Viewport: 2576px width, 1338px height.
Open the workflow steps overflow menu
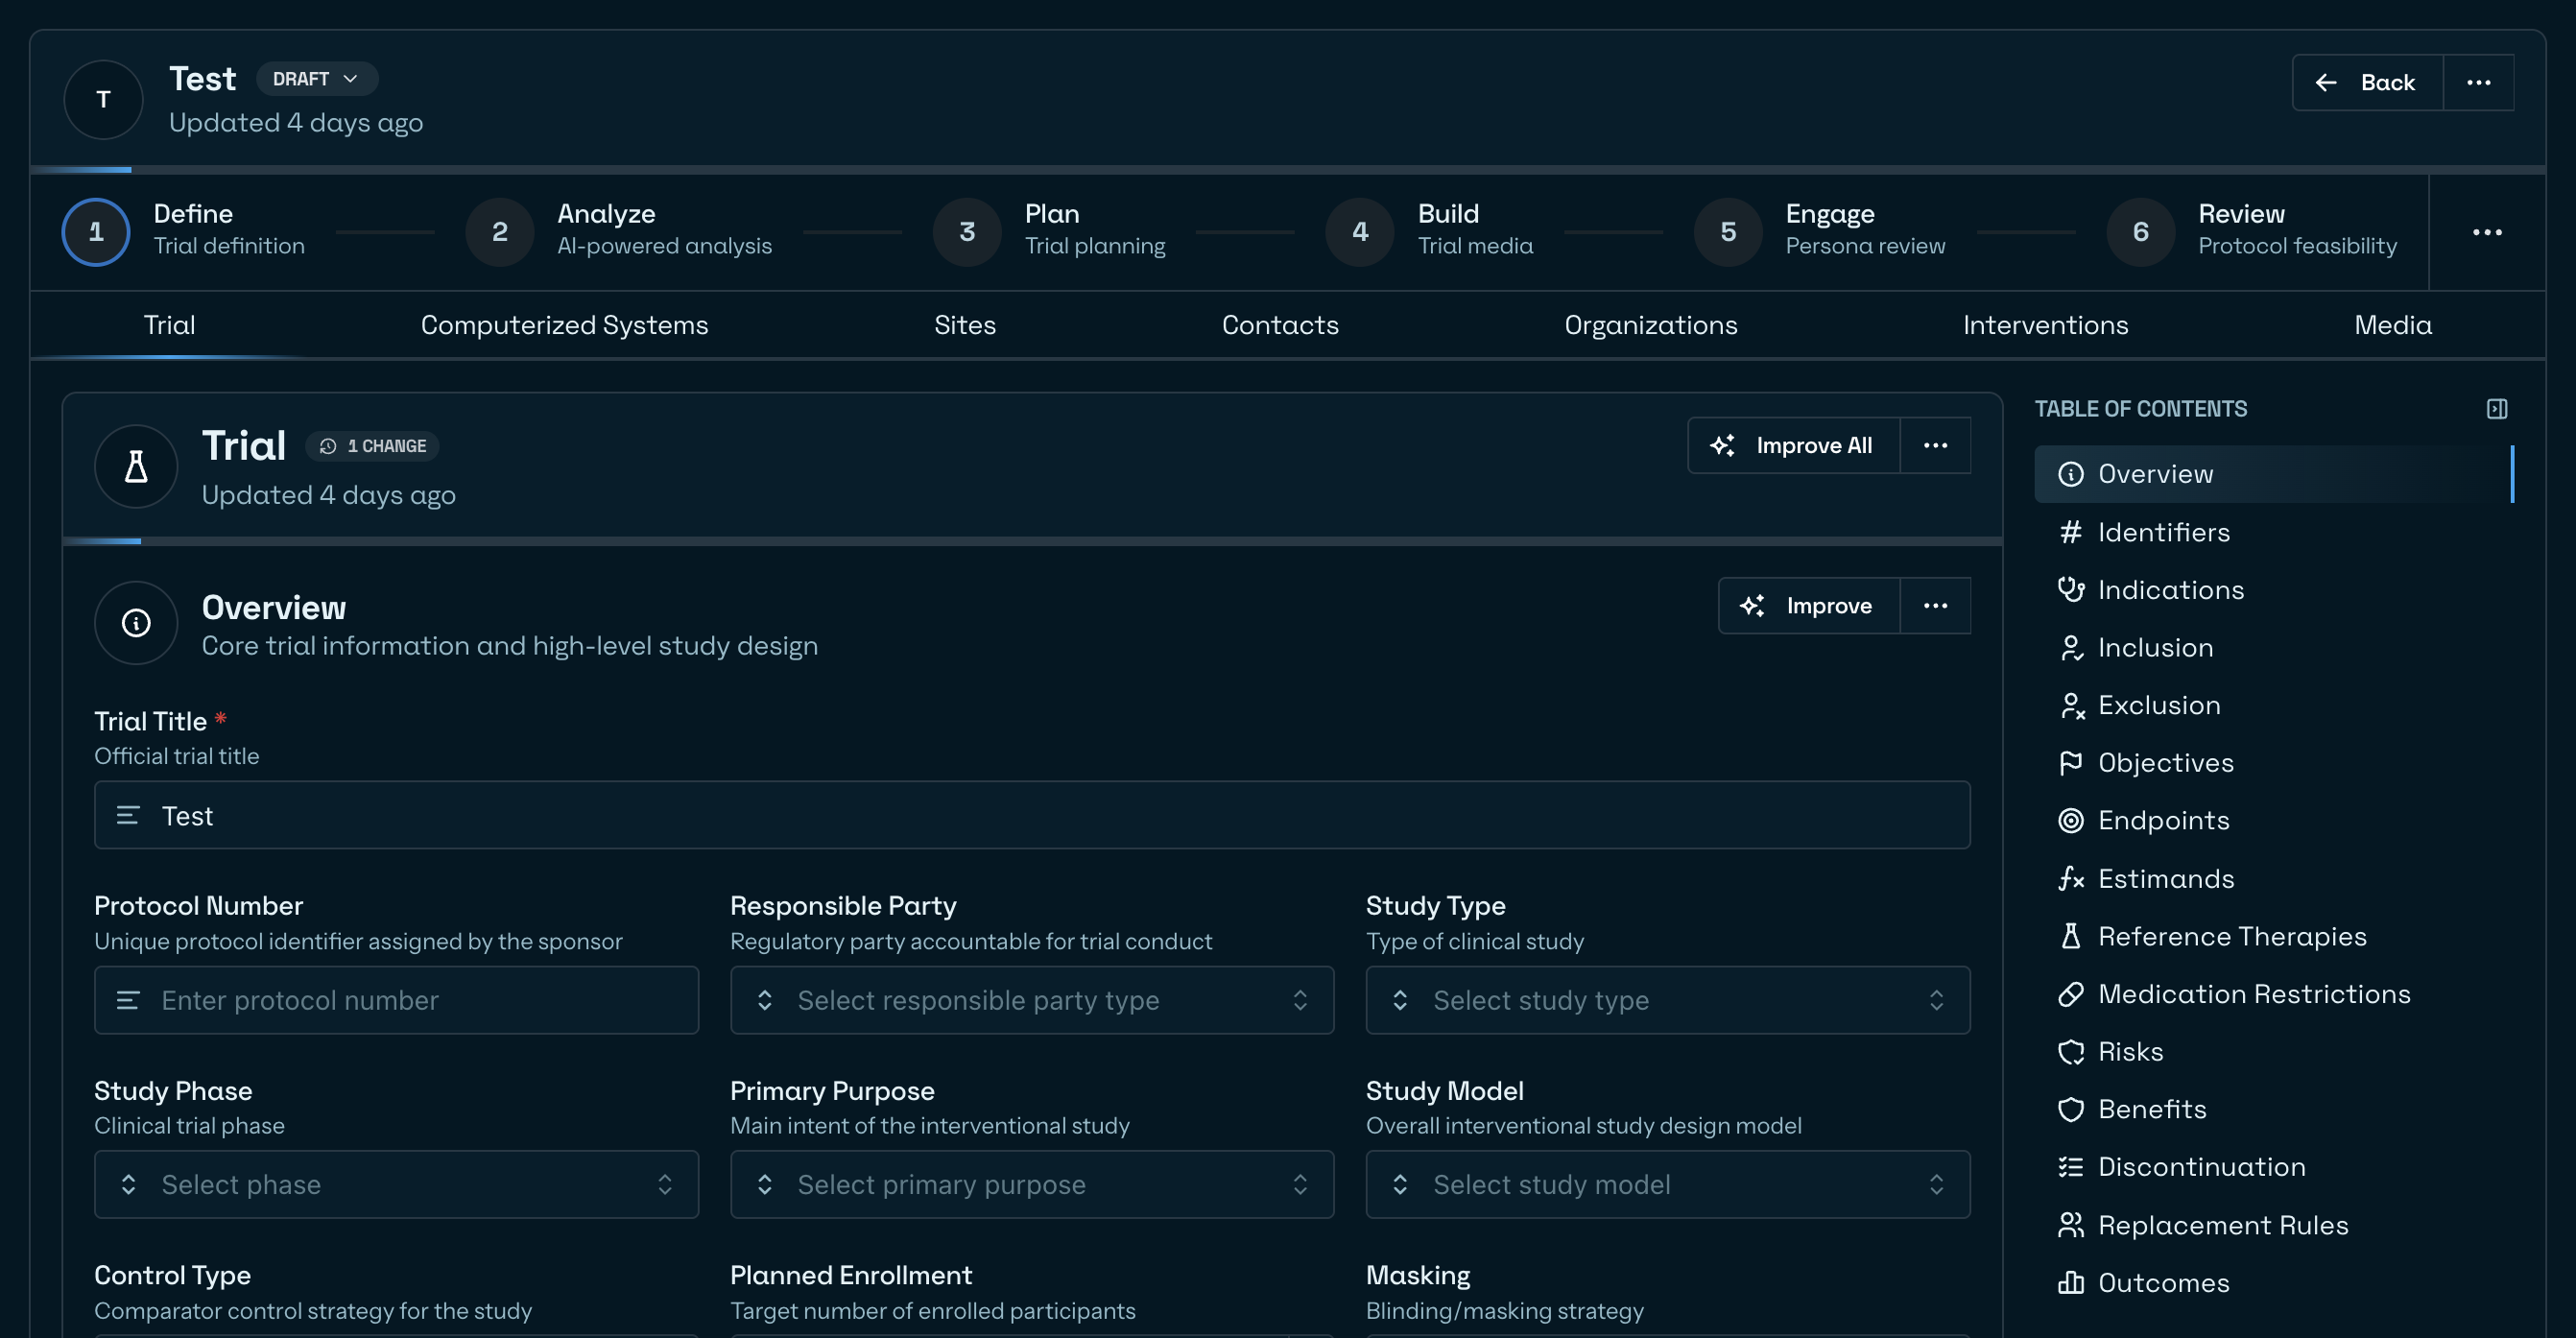(x=2487, y=232)
